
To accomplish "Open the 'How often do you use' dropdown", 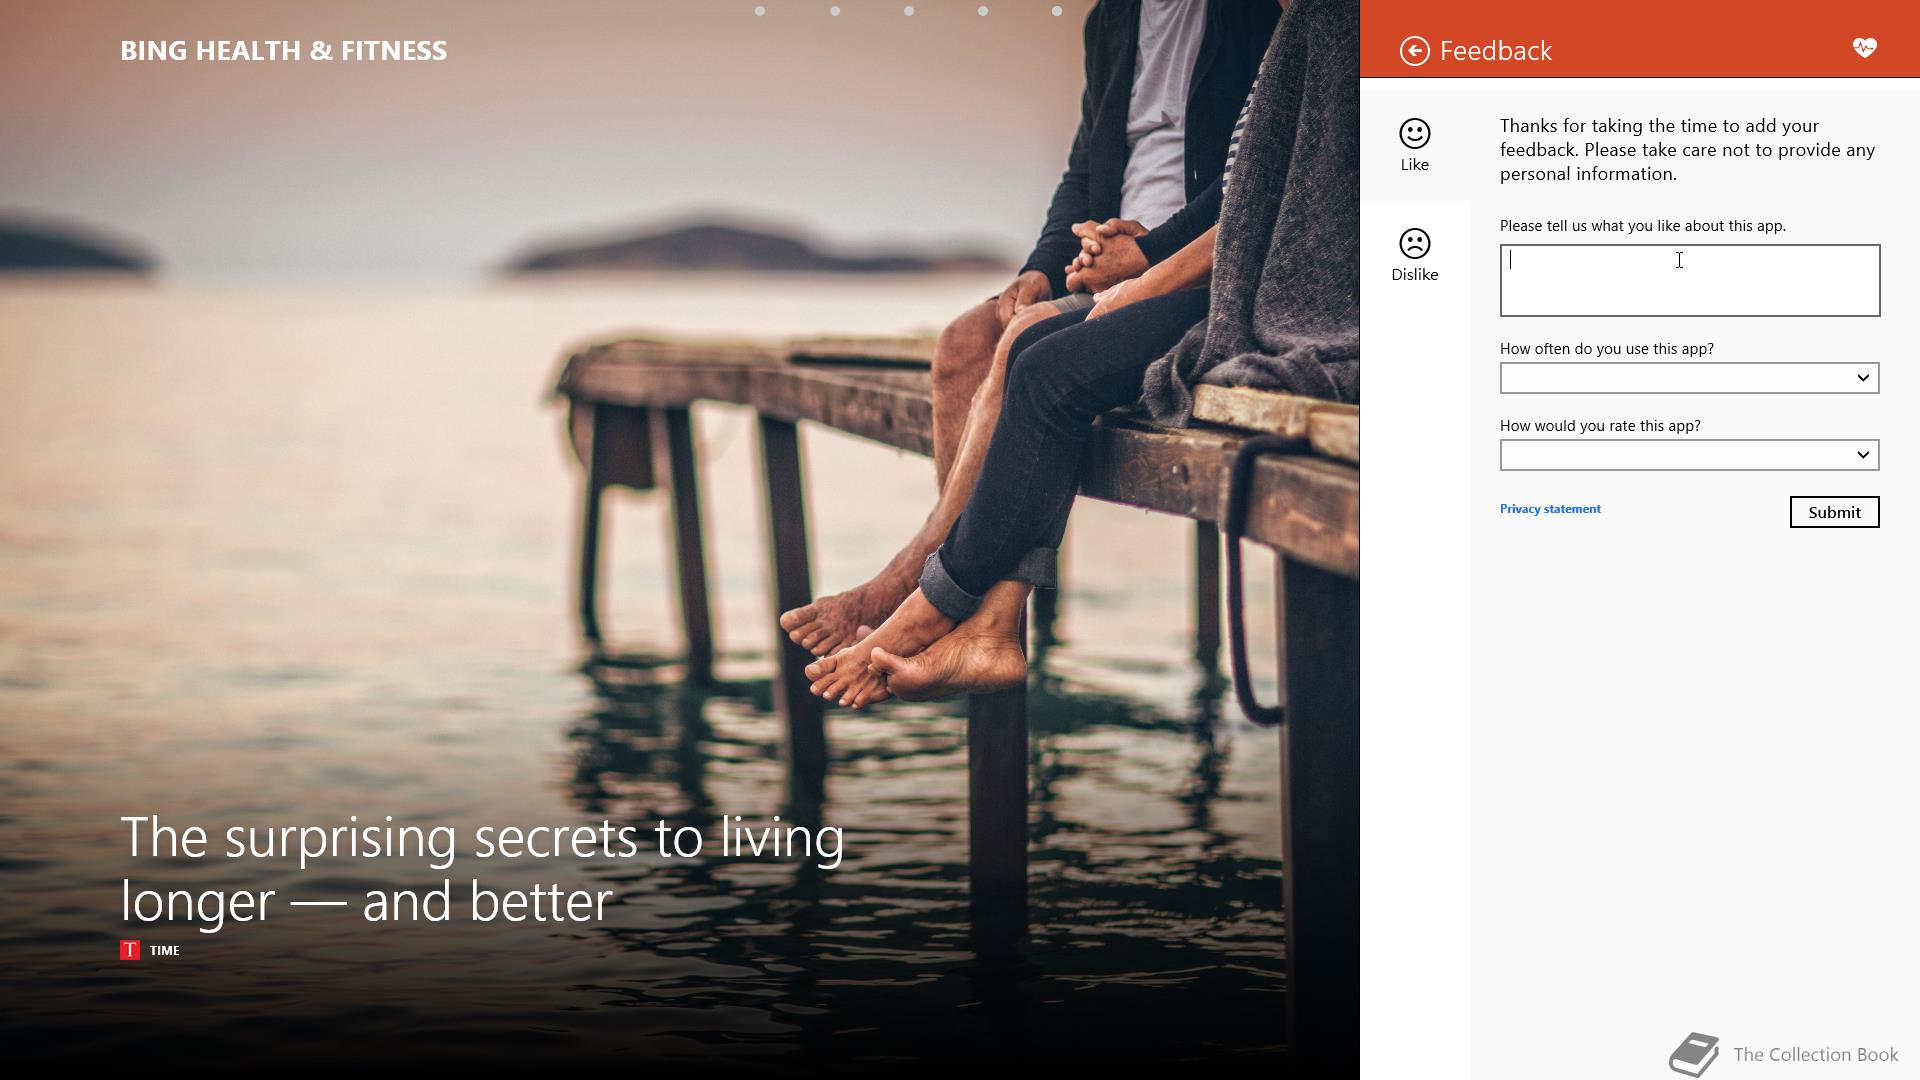I will click(x=1688, y=378).
